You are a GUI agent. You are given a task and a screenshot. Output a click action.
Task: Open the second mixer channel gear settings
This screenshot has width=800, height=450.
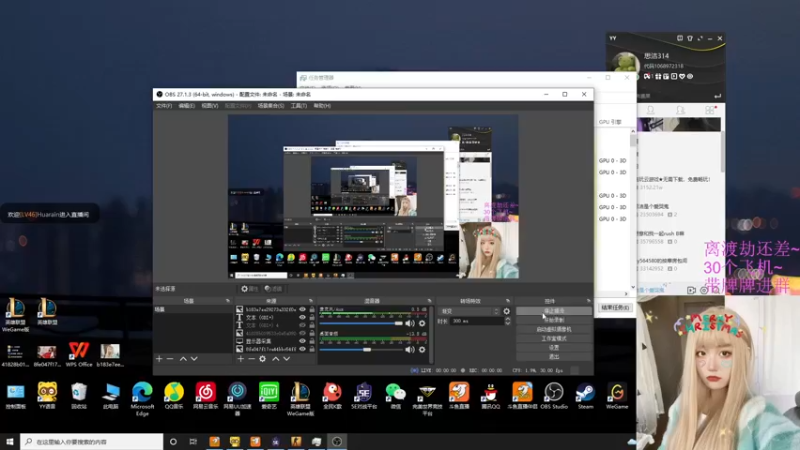pos(422,349)
